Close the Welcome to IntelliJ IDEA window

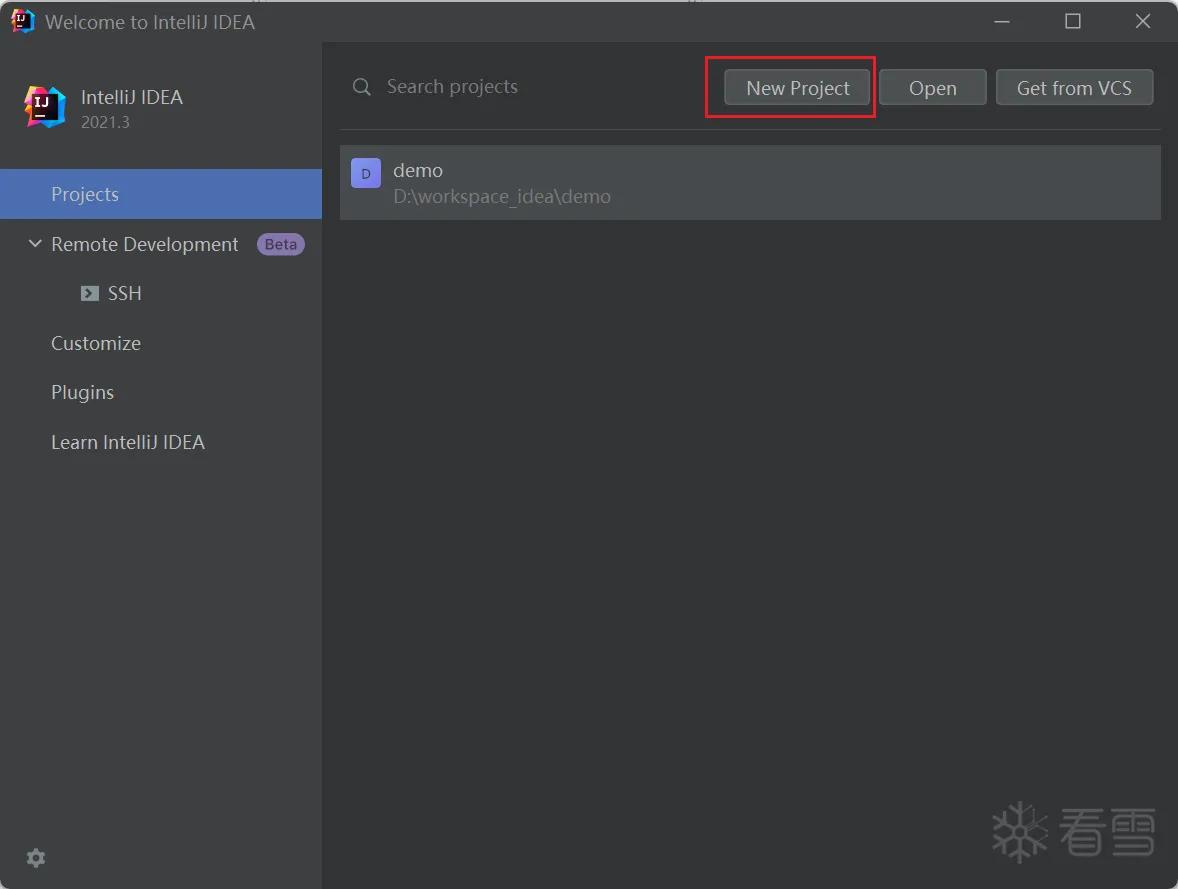point(1143,22)
